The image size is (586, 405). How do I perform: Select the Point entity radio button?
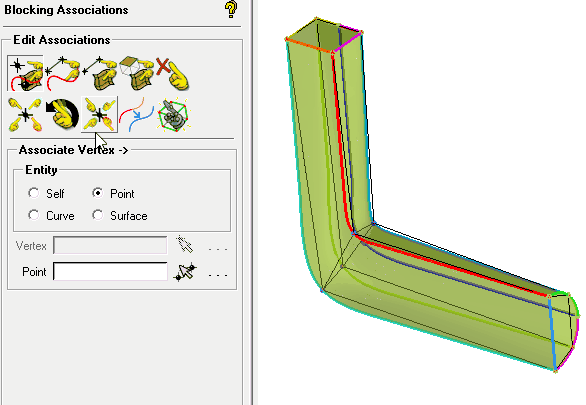pos(98,193)
